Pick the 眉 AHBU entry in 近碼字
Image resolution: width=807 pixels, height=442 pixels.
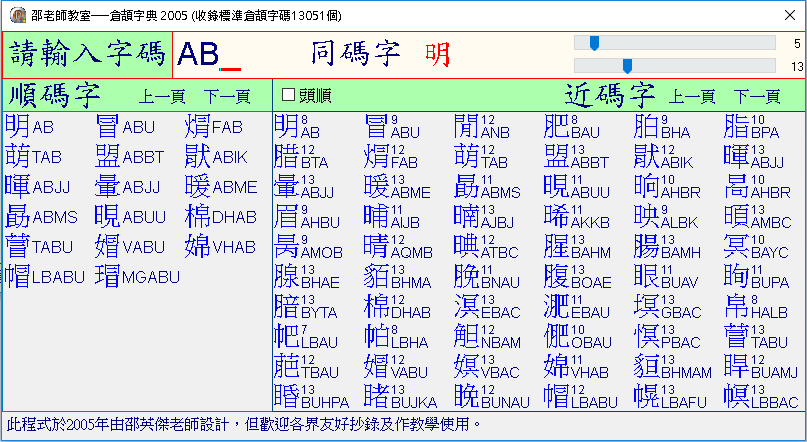click(x=307, y=216)
